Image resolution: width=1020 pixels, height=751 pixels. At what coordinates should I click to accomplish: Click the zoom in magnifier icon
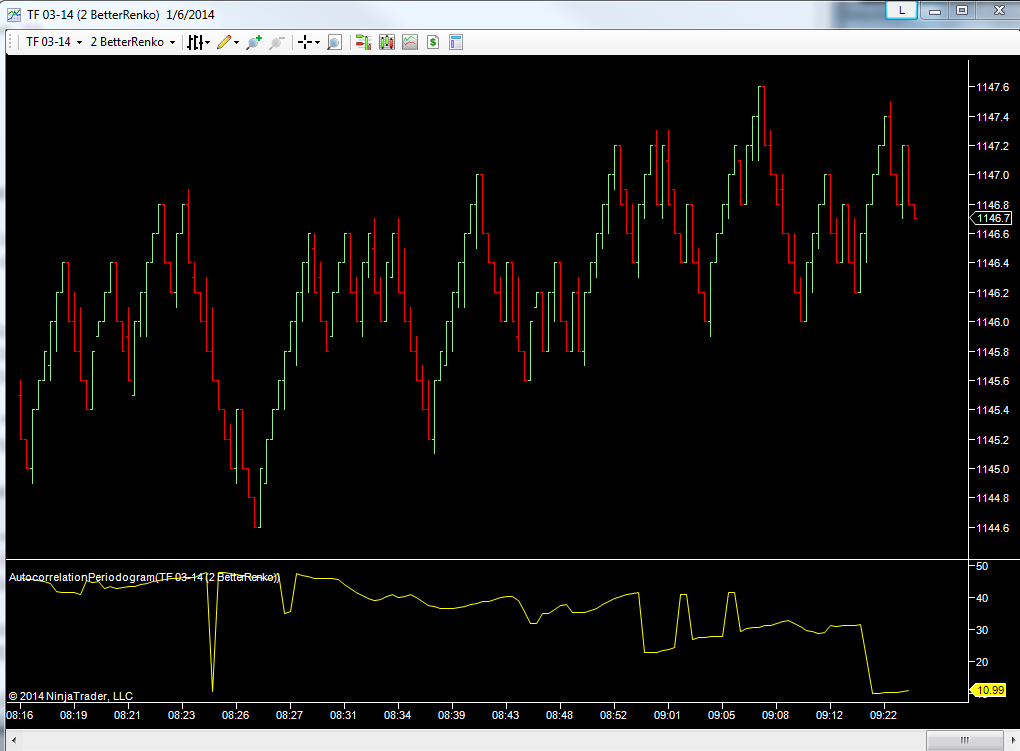(254, 42)
